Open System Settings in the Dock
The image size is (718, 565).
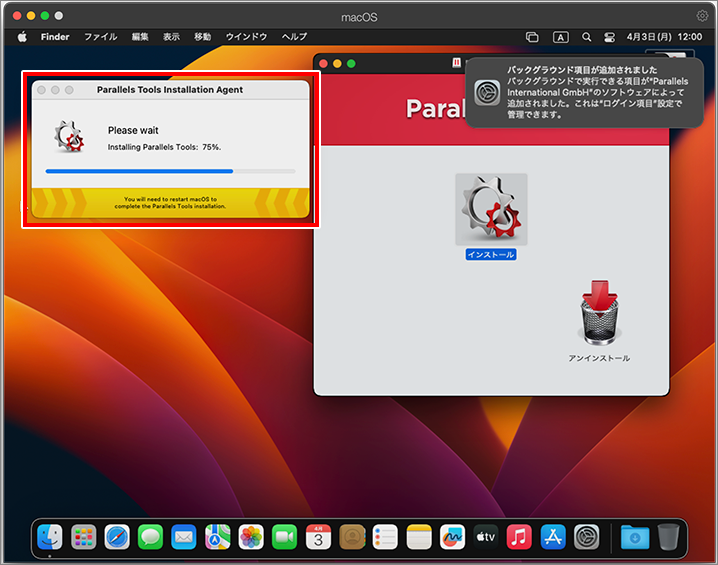[x=587, y=537]
